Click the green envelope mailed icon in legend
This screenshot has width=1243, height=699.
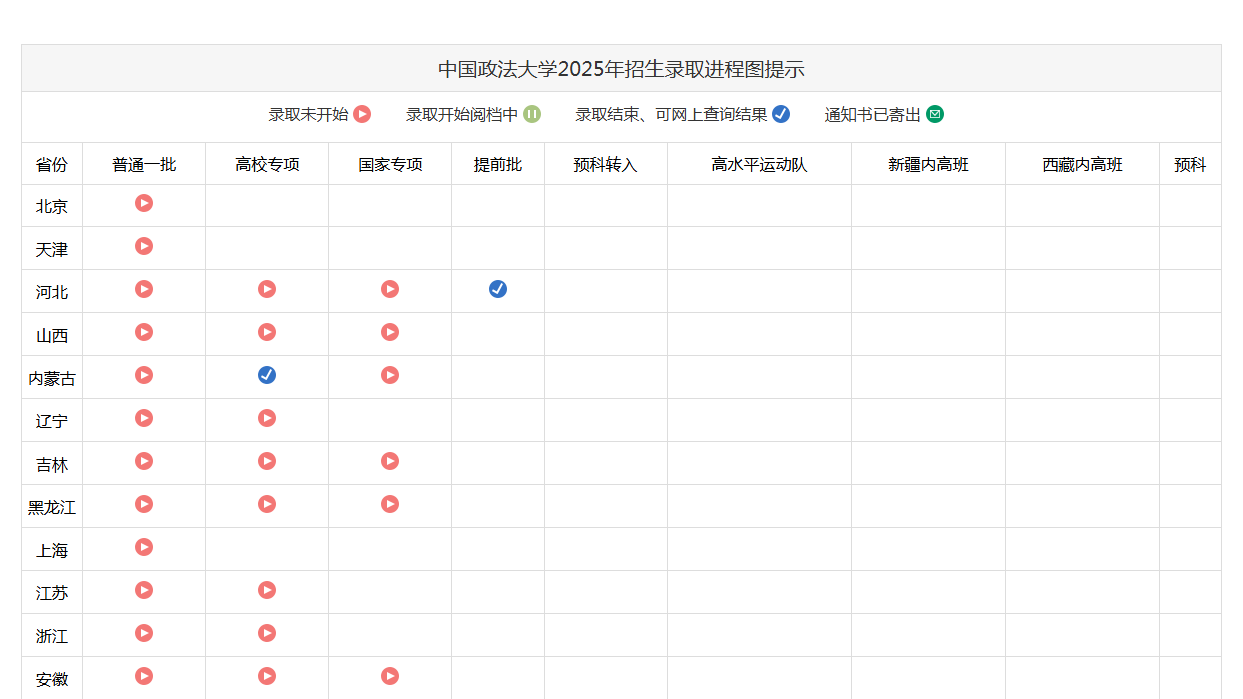tap(935, 114)
